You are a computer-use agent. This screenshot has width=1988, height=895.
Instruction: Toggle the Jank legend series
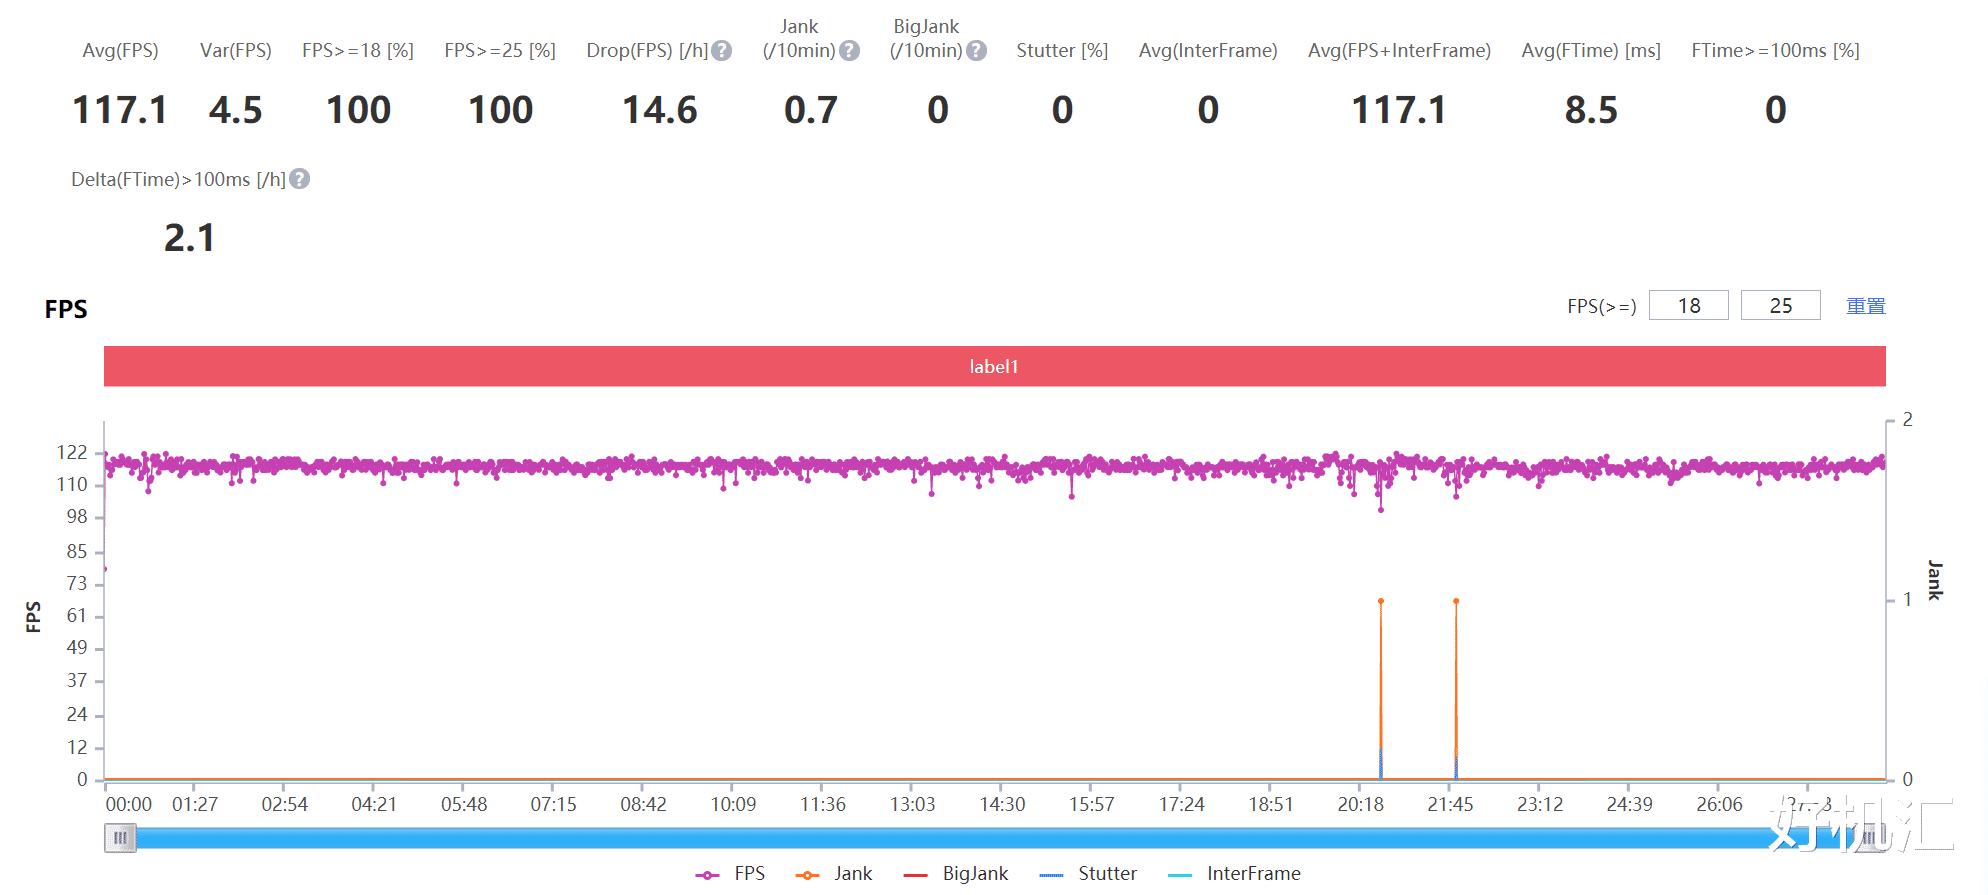[834, 874]
